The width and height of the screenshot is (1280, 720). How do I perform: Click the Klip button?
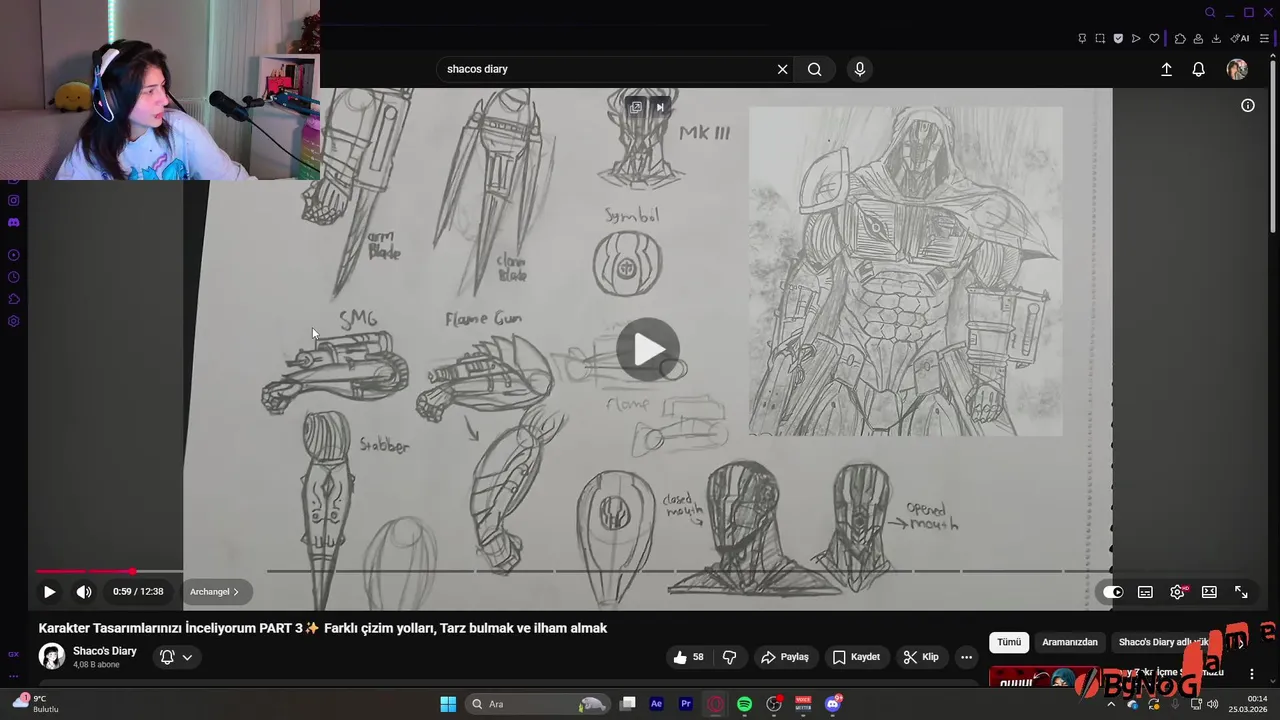921,657
